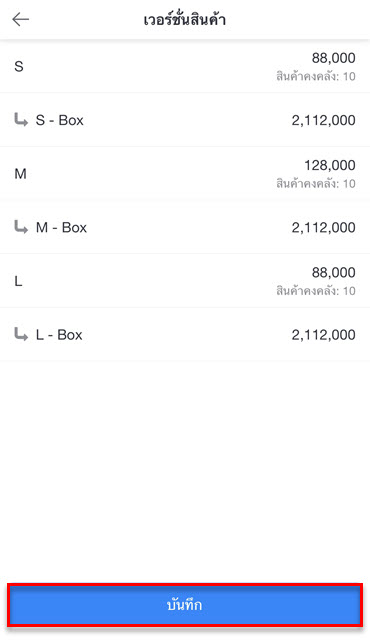Screen dimensions: 370x640
Task: Open the M variant row
Action: click(185, 173)
